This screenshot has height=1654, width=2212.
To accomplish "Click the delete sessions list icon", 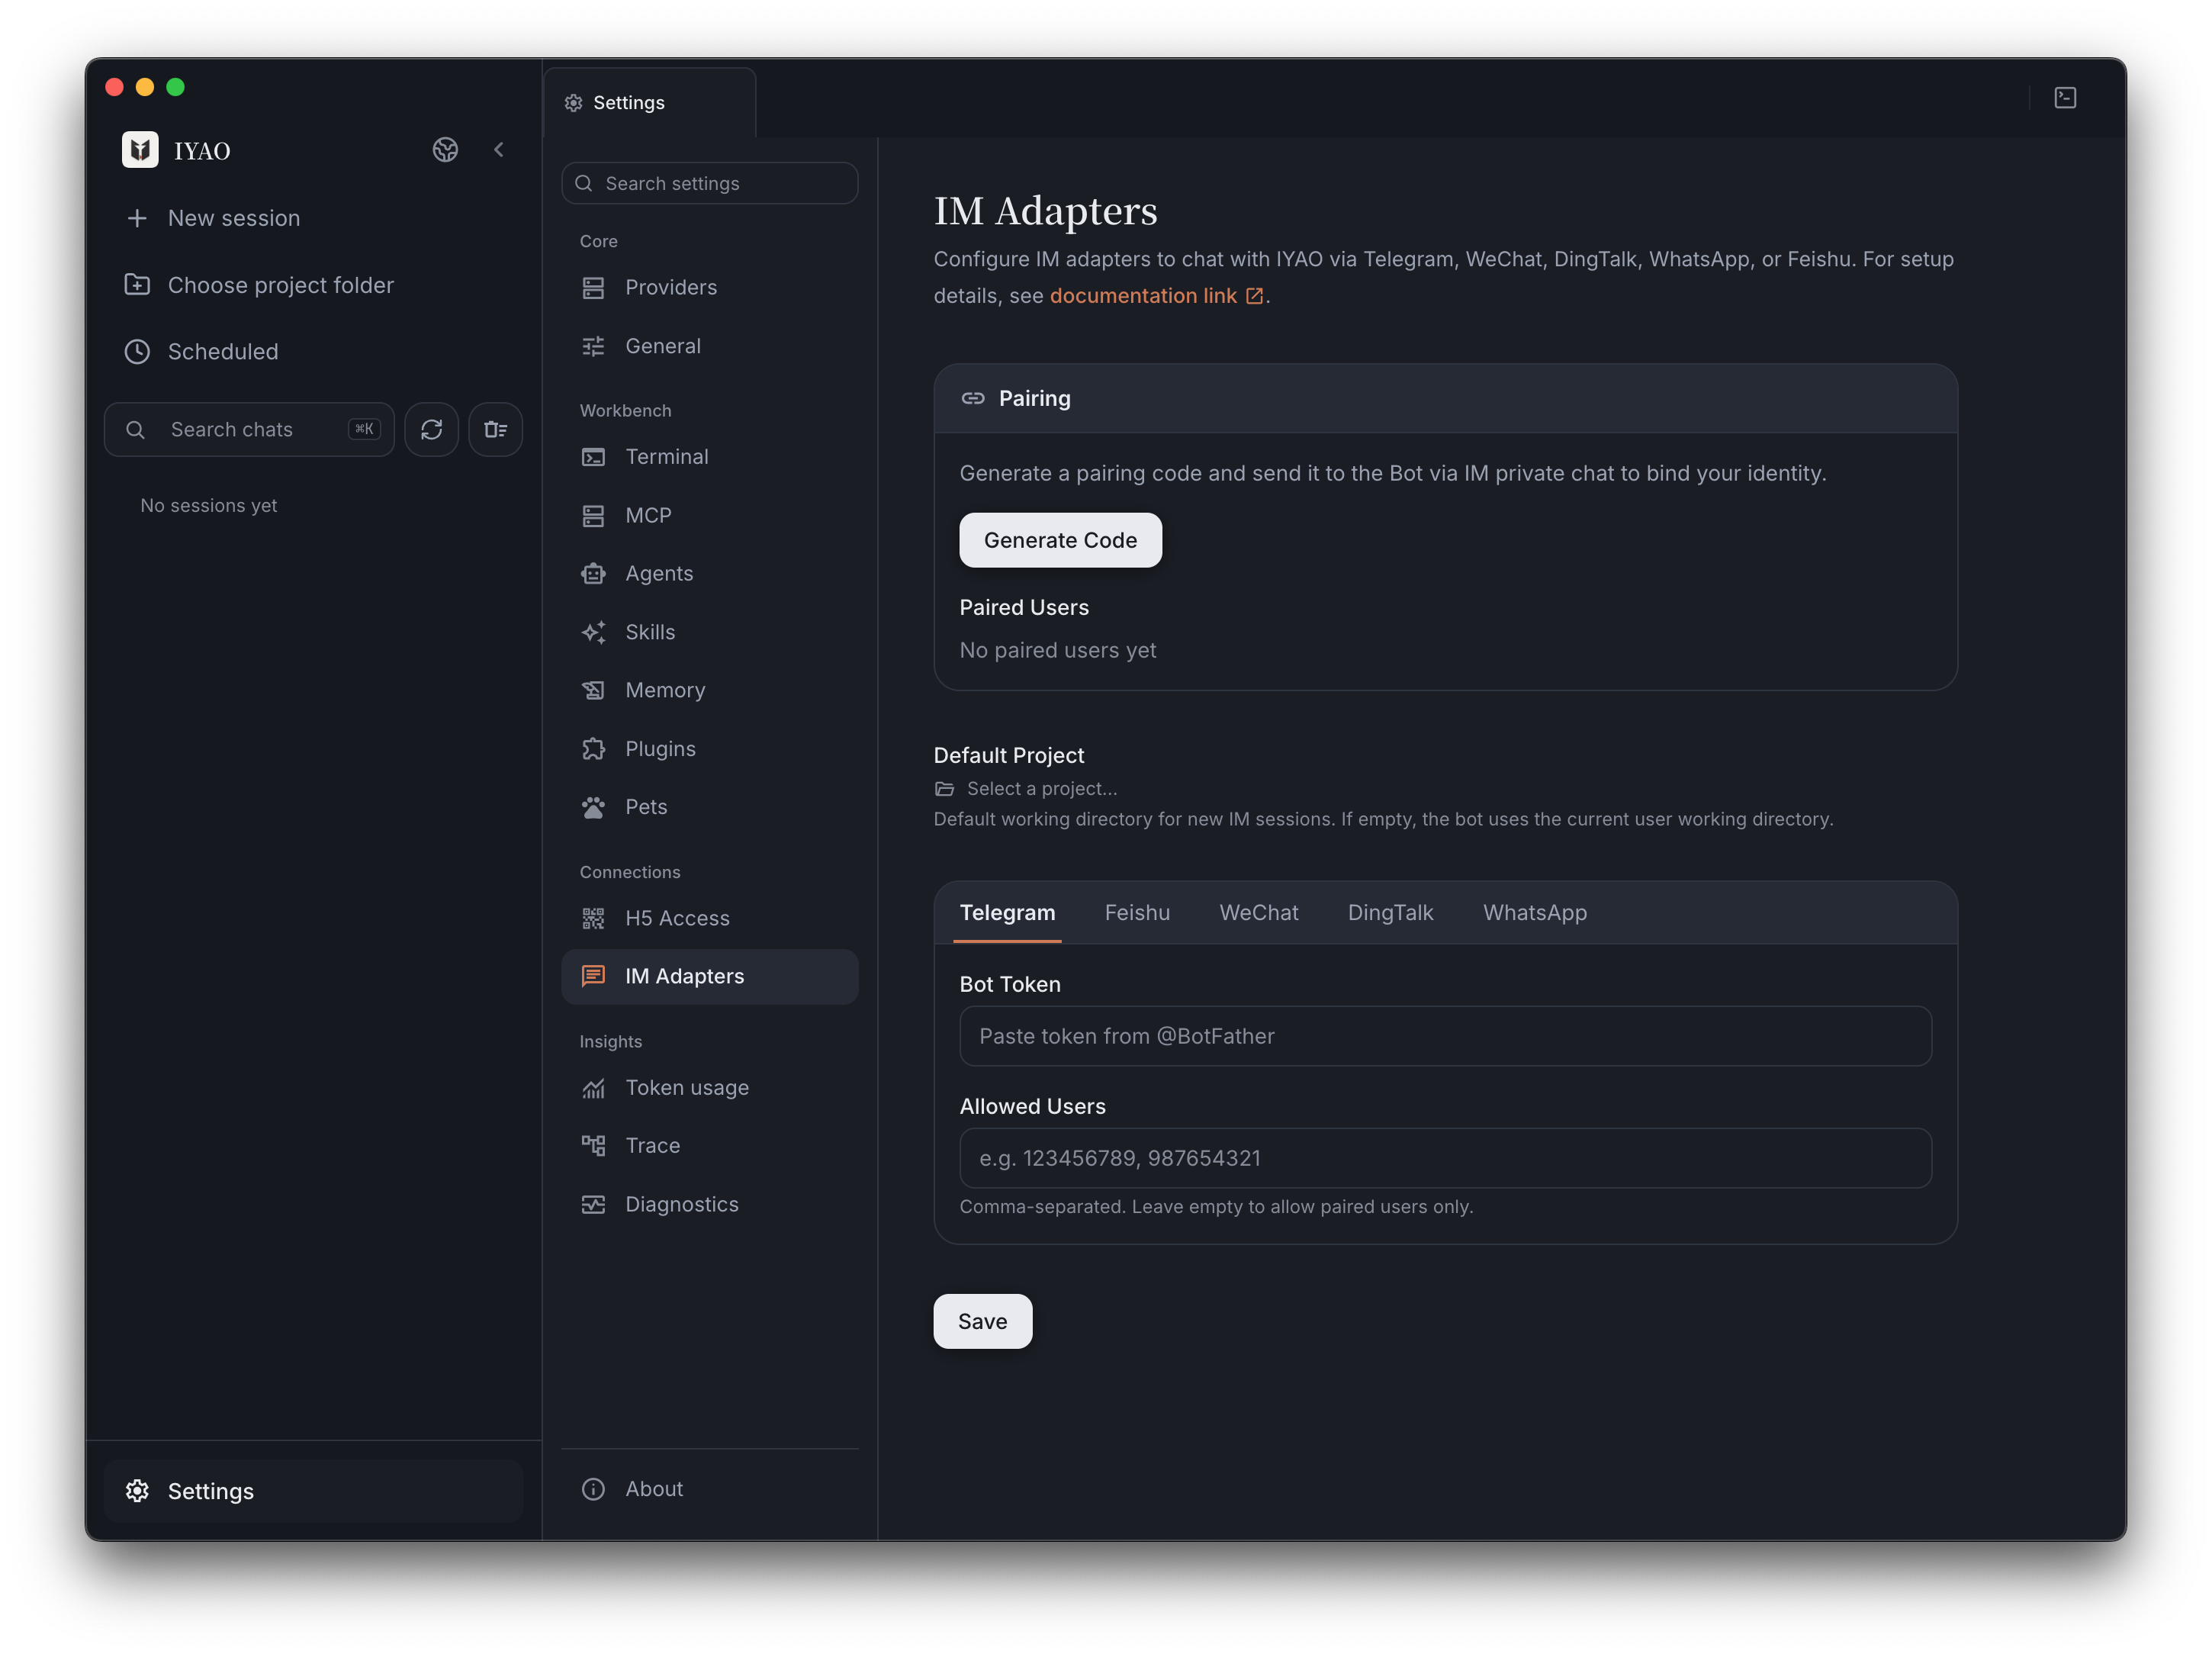I will [x=496, y=429].
